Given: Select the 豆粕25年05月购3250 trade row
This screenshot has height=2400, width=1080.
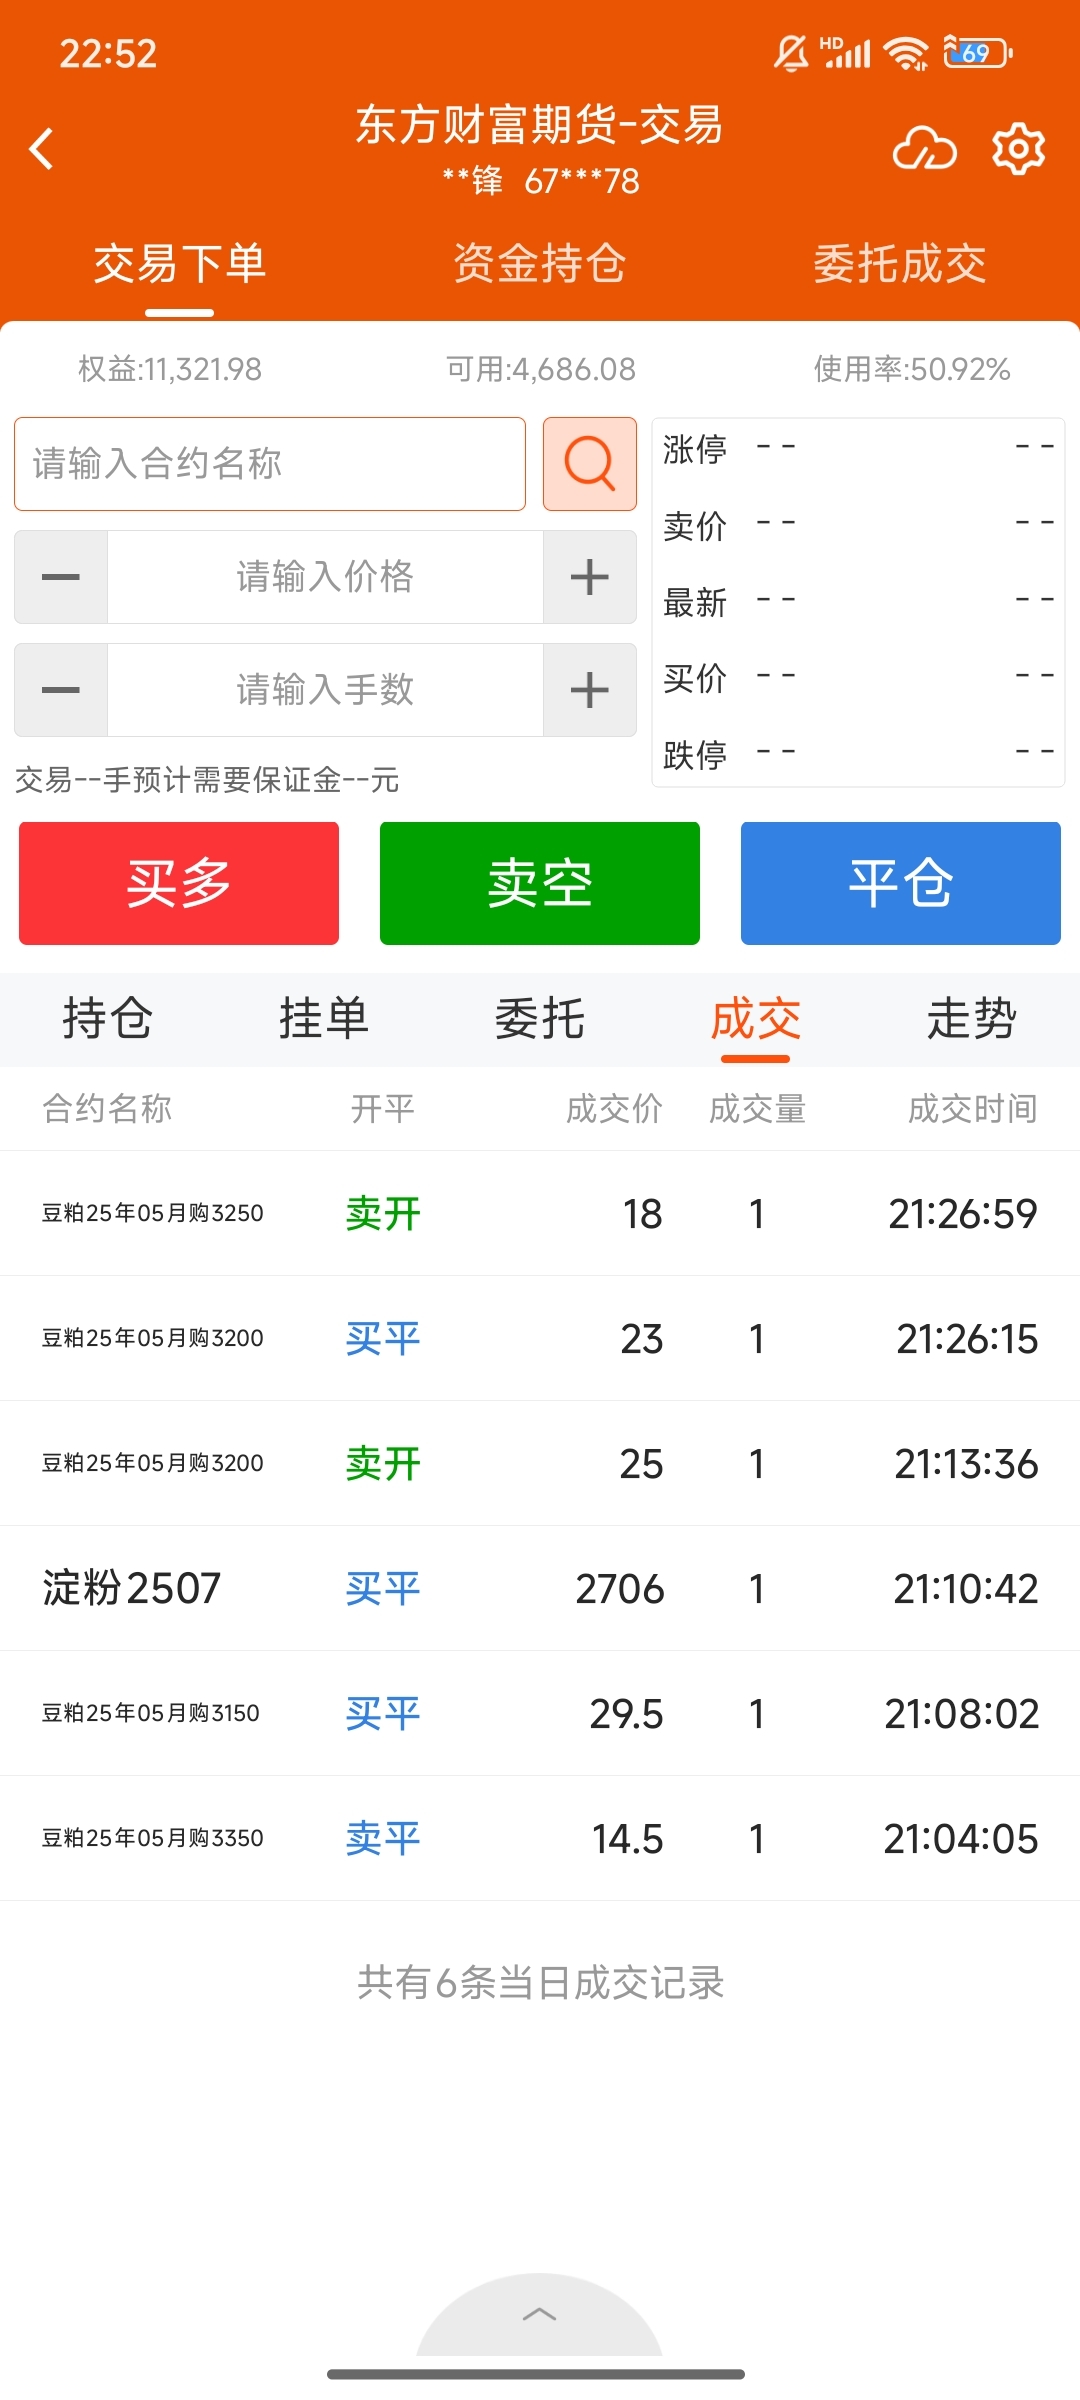Looking at the screenshot, I should click(x=540, y=1213).
